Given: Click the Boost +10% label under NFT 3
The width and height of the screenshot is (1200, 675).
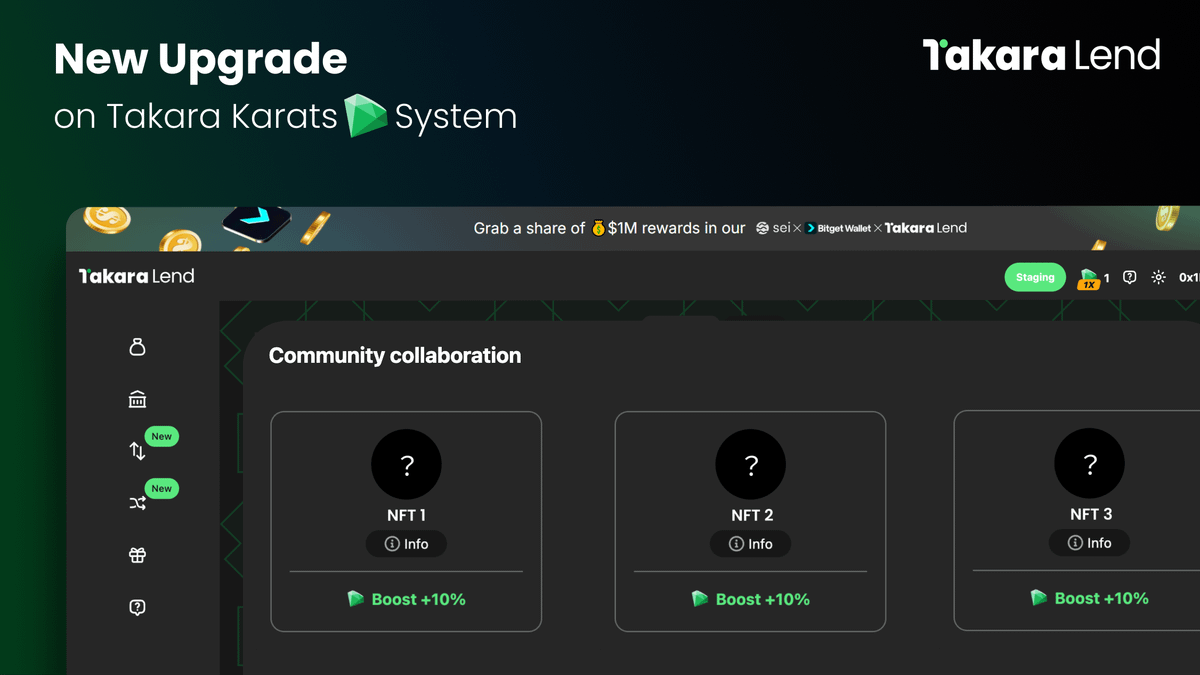Looking at the screenshot, I should [x=1089, y=597].
